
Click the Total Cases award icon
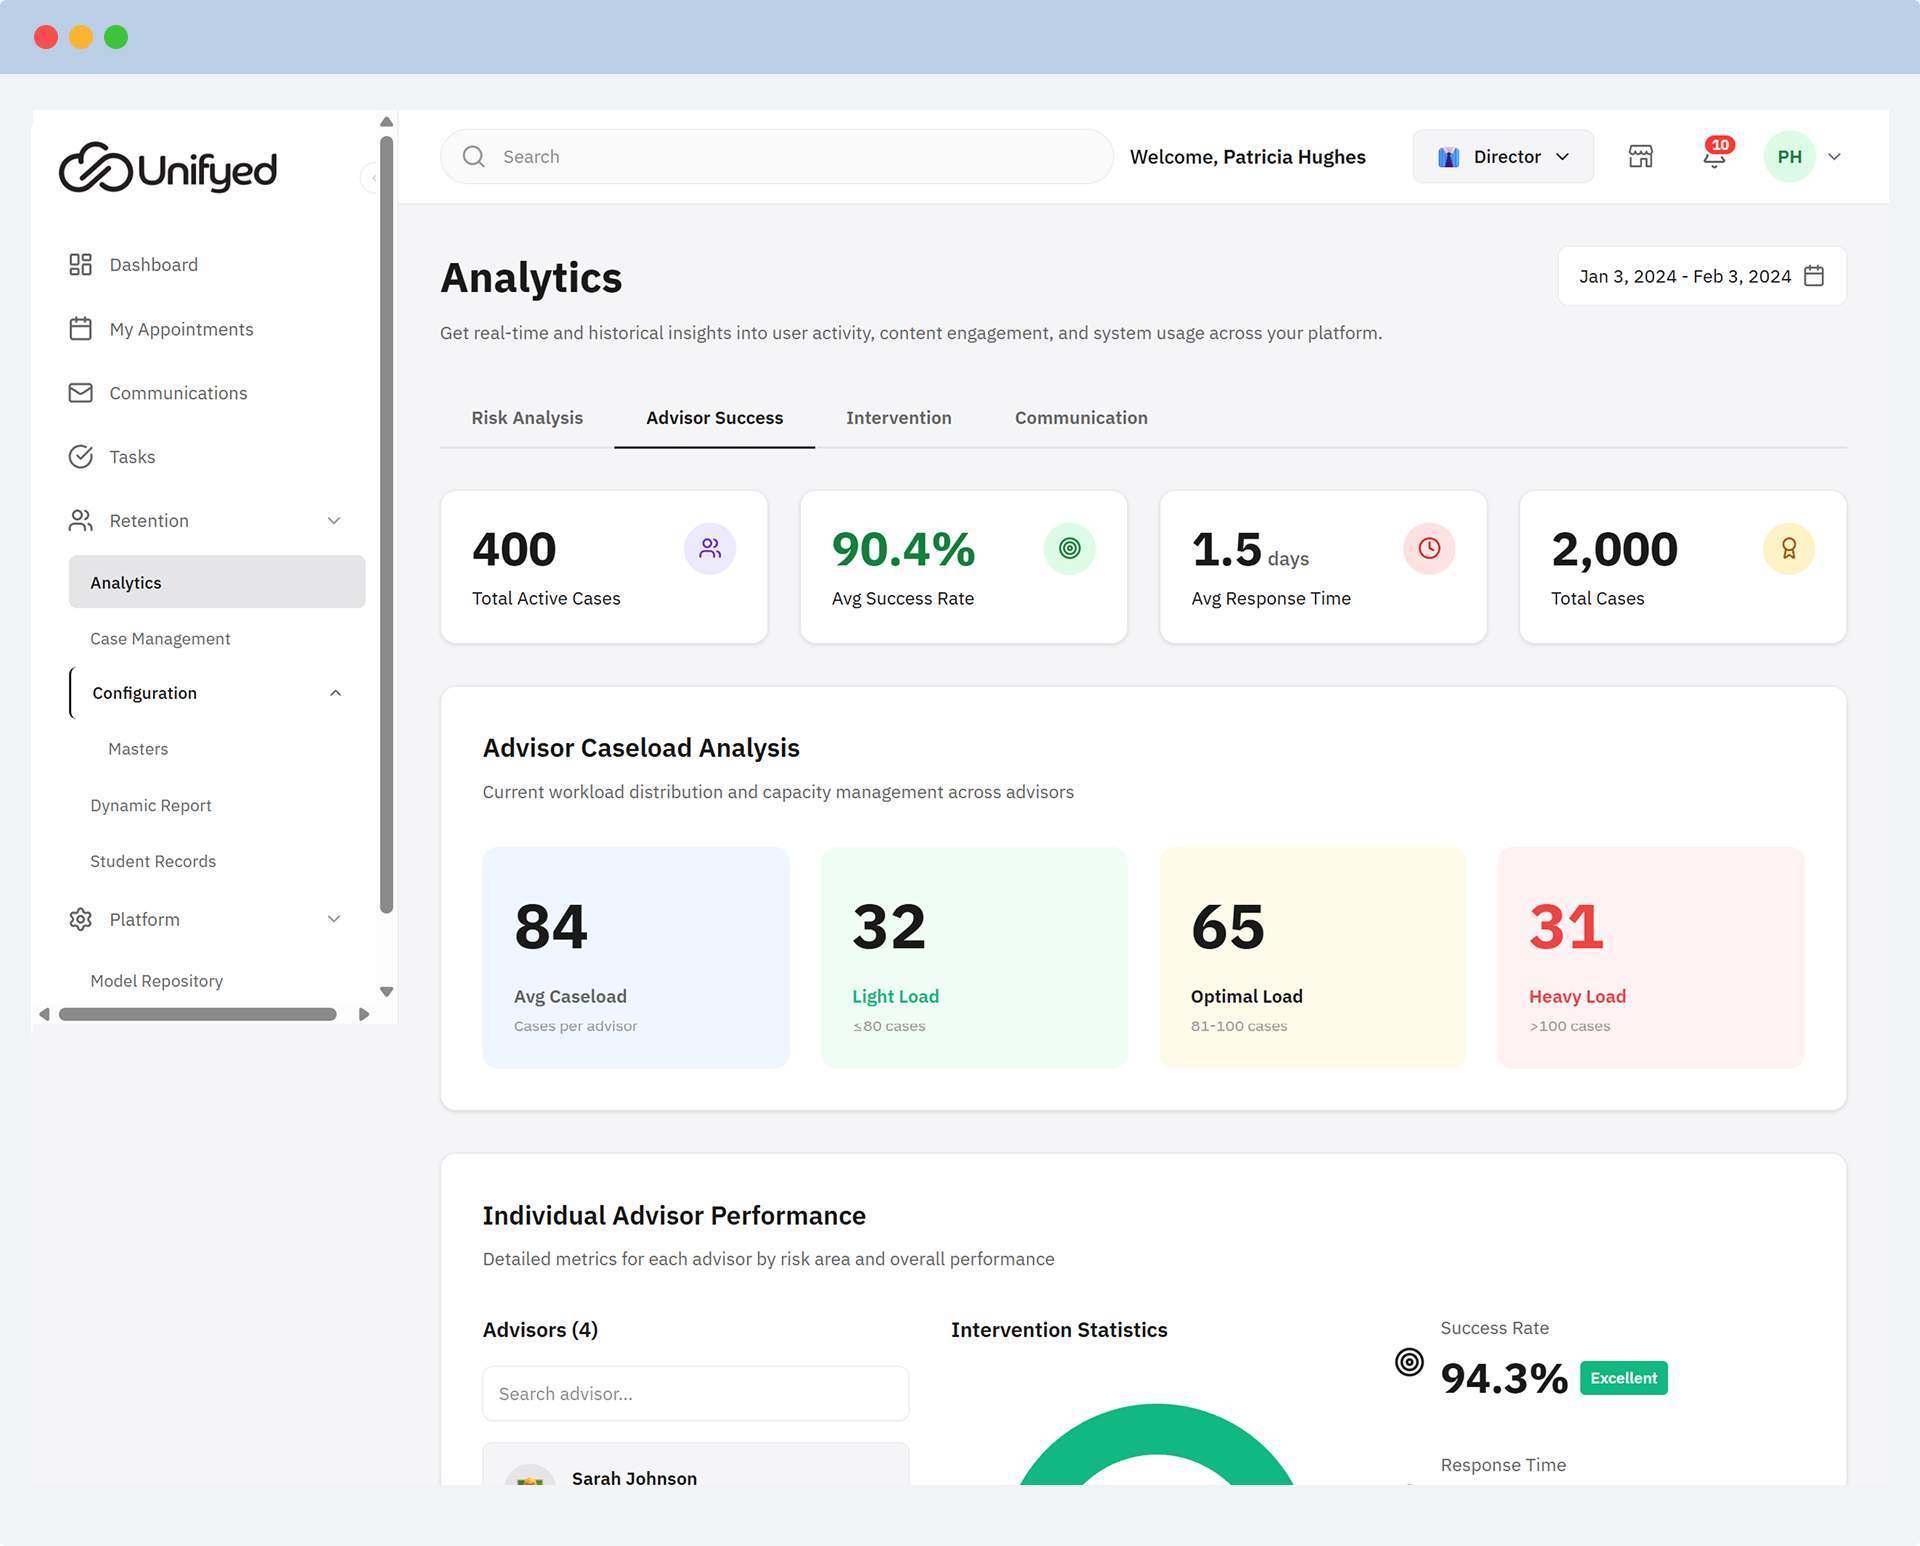point(1788,548)
